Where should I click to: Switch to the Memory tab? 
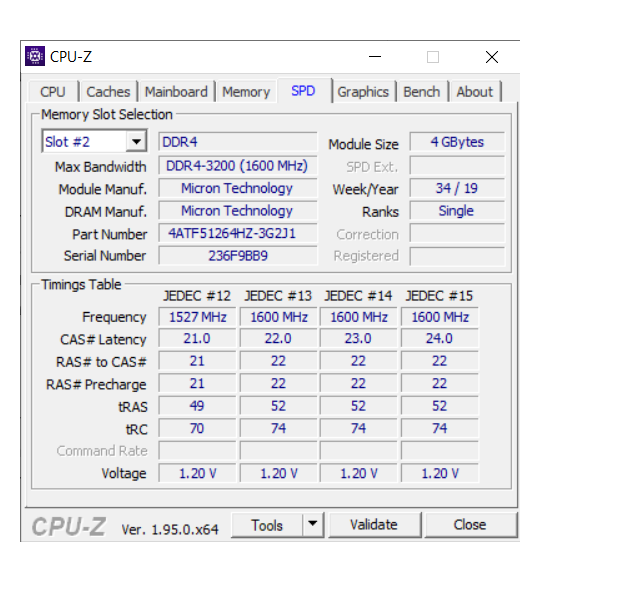coord(246,92)
